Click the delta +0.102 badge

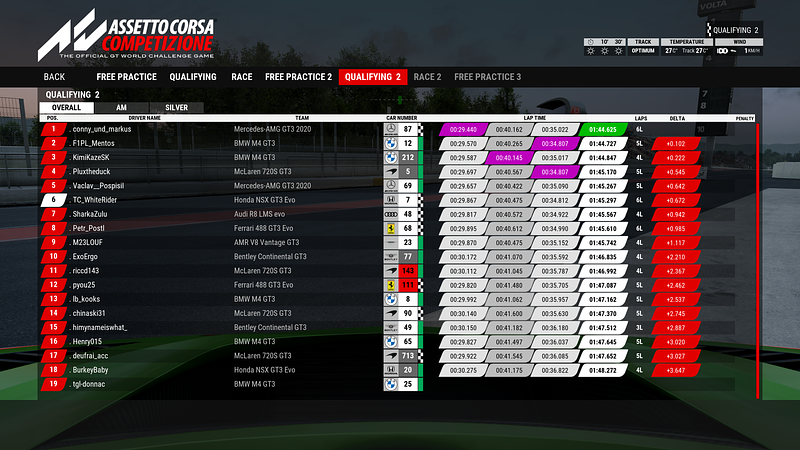676,144
